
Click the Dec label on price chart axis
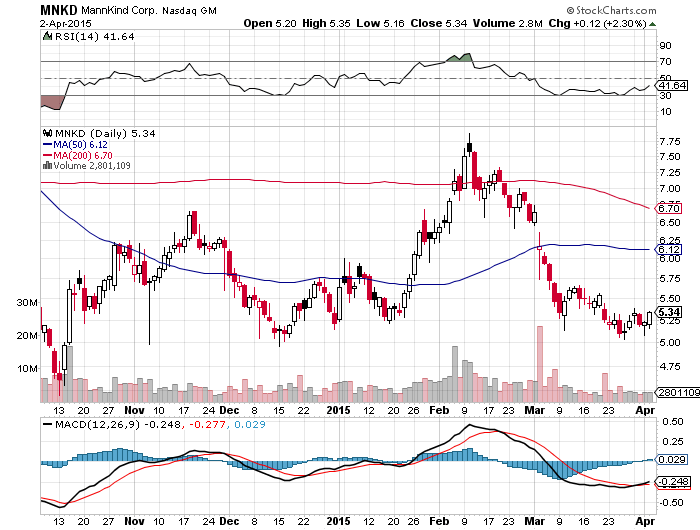coord(229,410)
